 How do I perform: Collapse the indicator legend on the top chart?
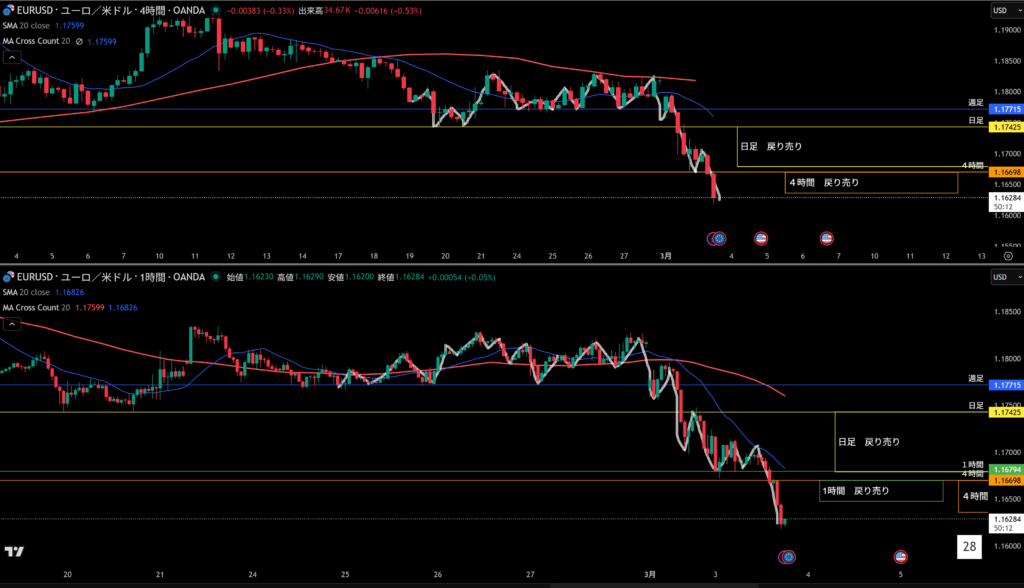(x=11, y=57)
